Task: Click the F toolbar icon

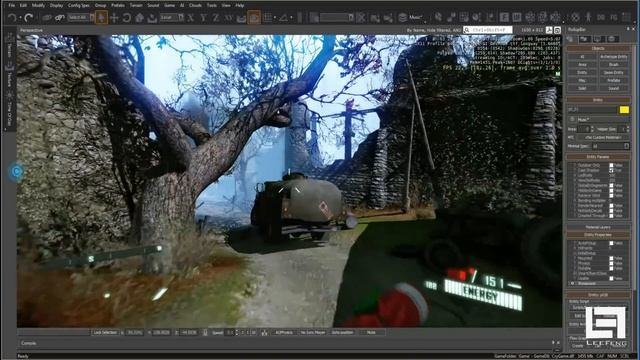Action: point(504,18)
